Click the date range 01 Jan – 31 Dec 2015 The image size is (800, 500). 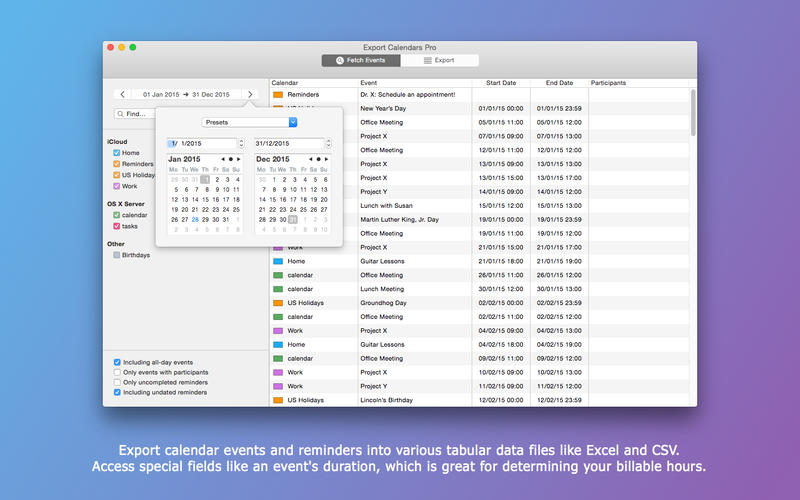click(186, 94)
